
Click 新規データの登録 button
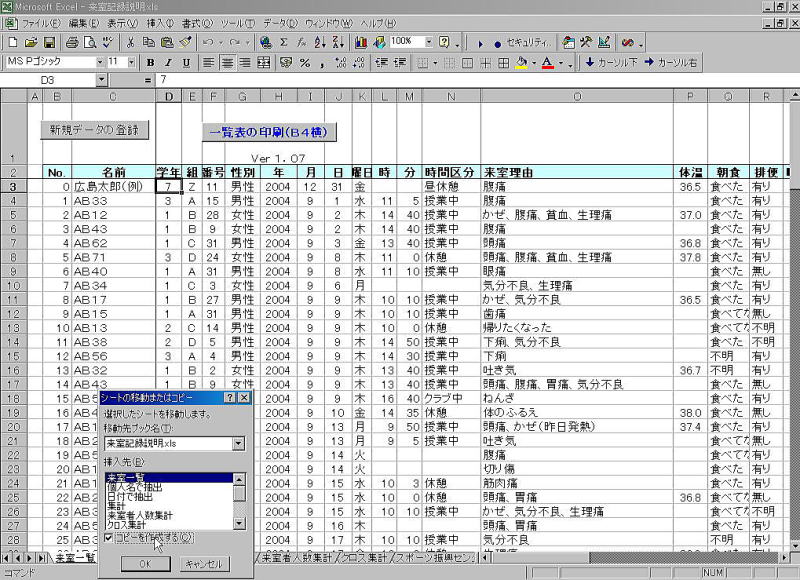point(94,130)
